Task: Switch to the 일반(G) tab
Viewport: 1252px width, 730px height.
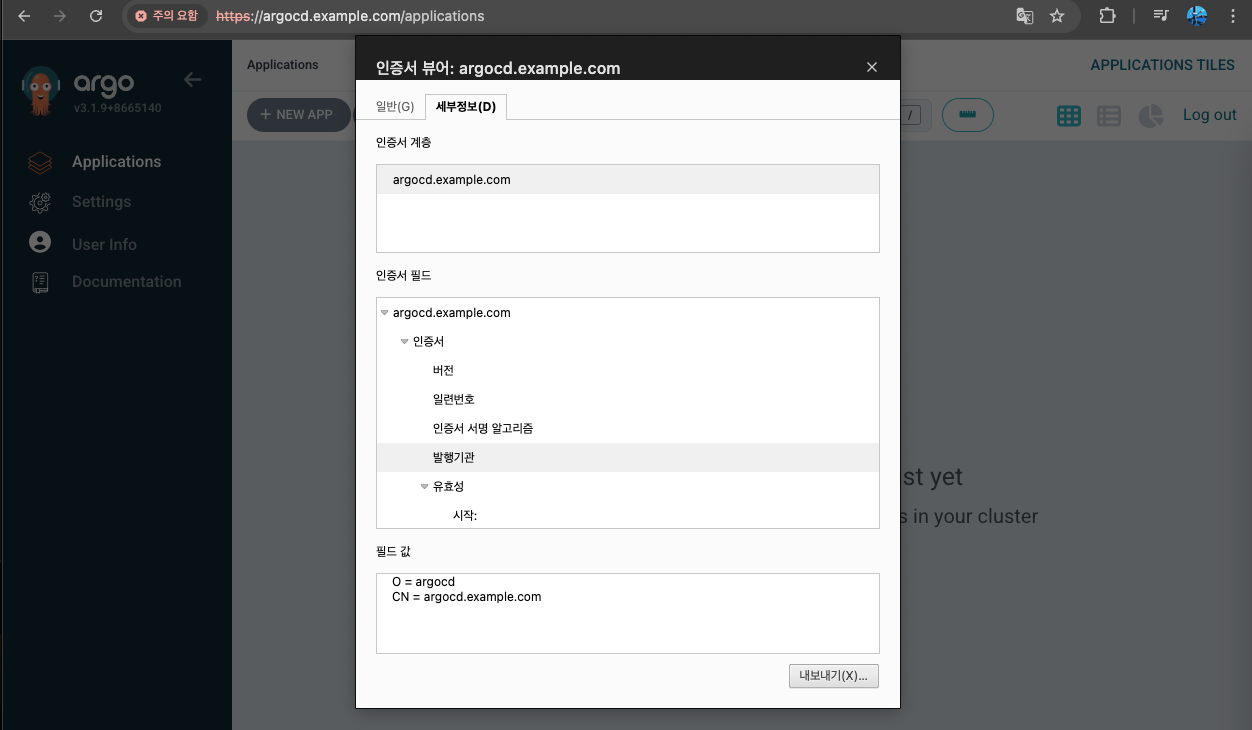Action: pos(395,107)
